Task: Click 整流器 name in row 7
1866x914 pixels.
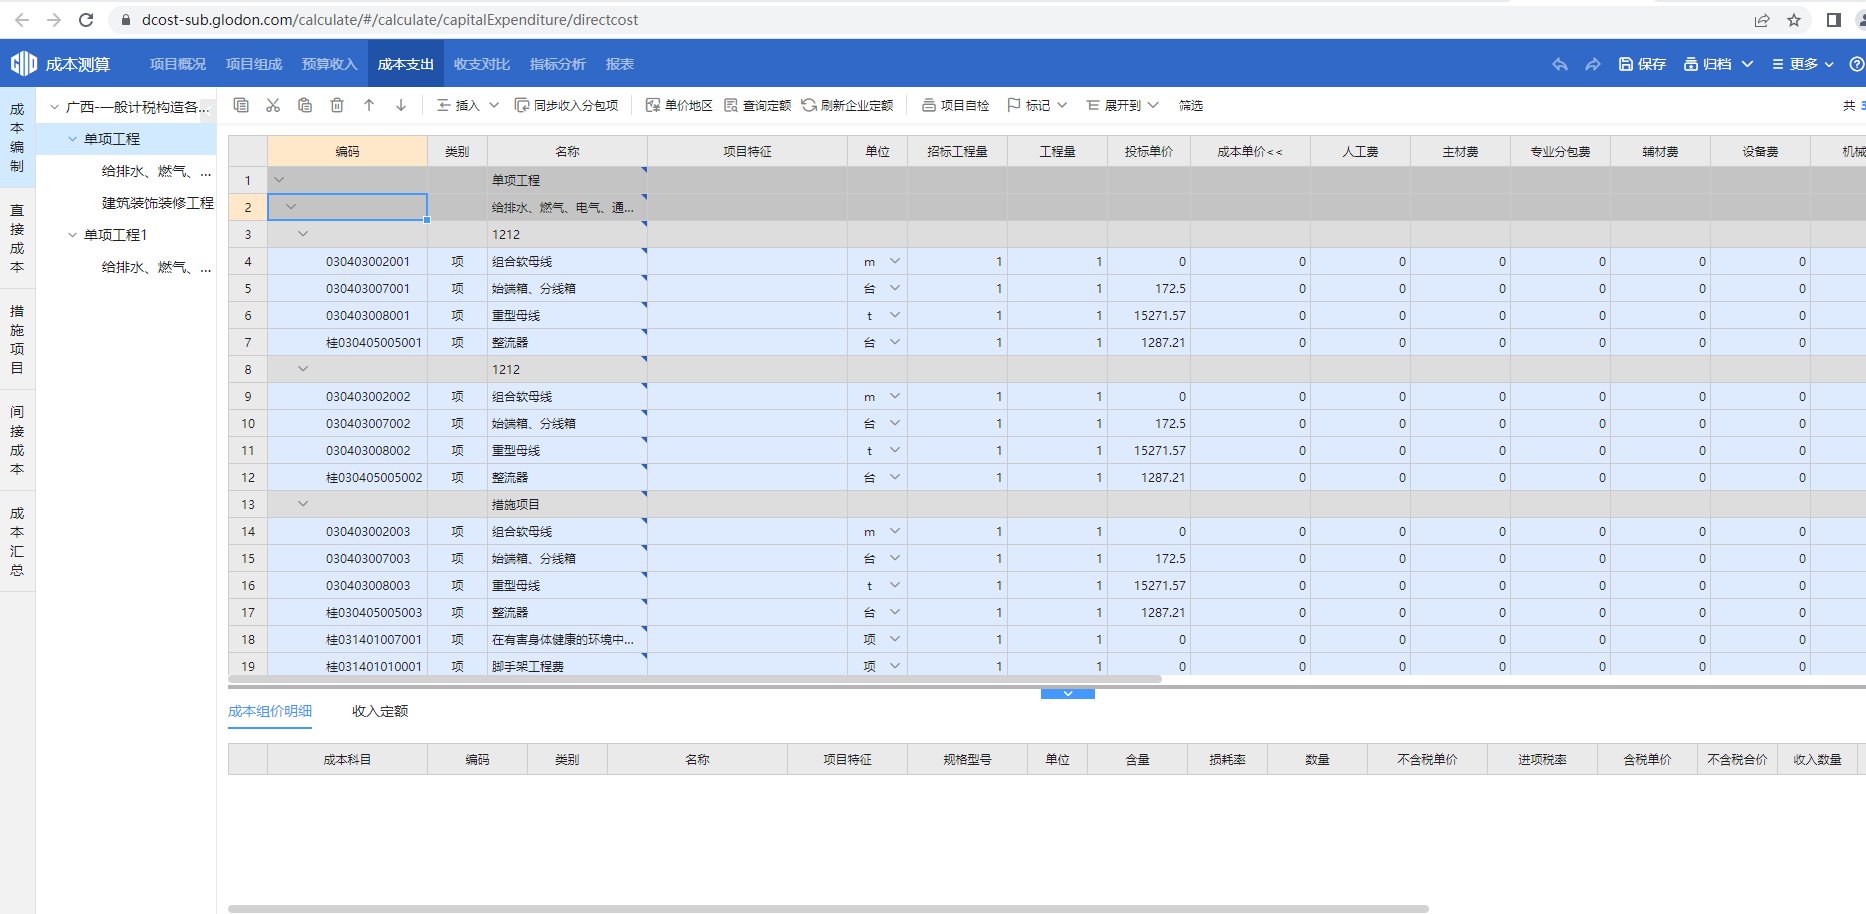Action: click(510, 342)
